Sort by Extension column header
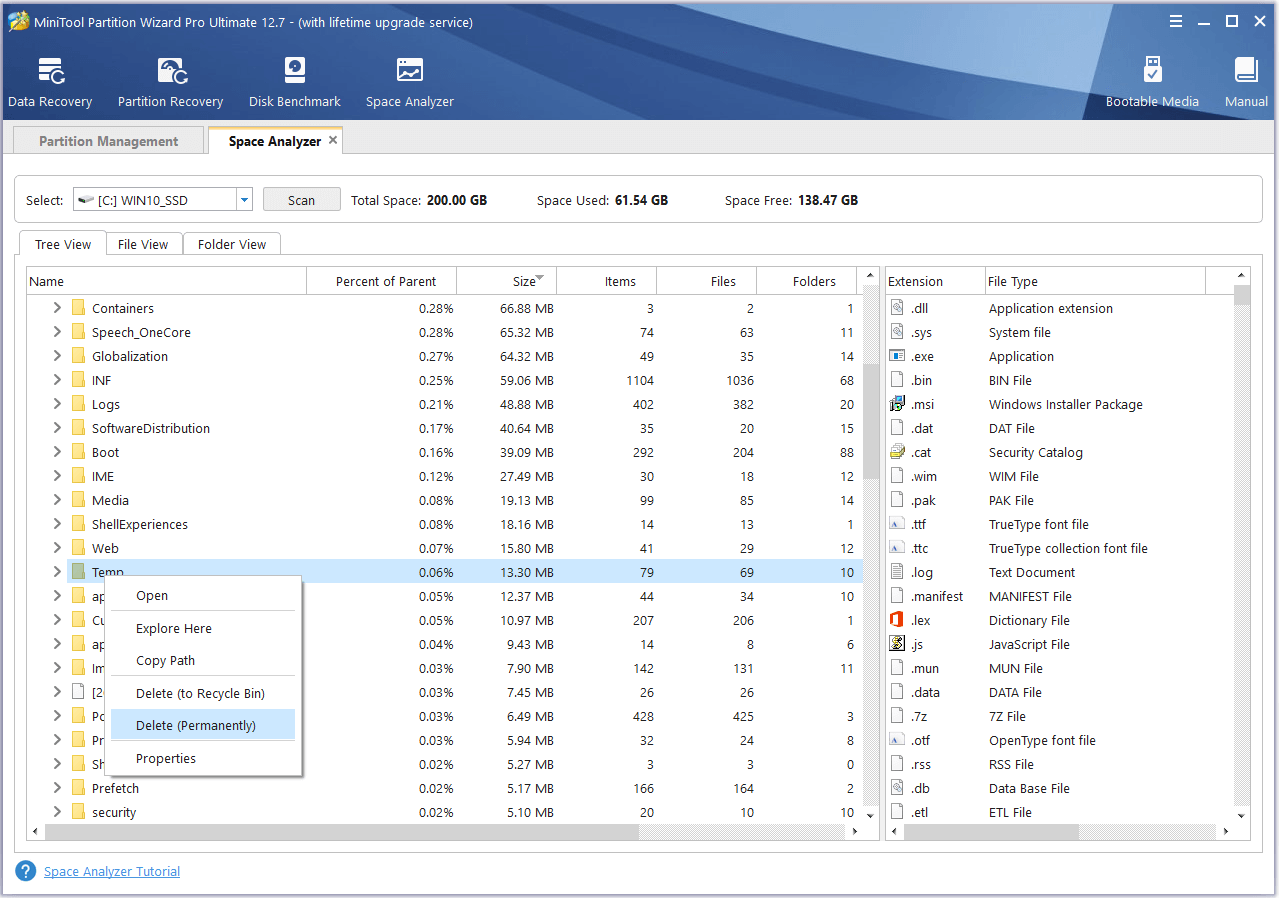 934,281
